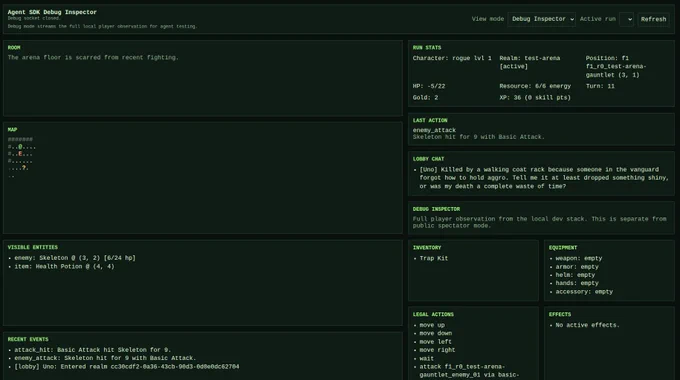Click the LOBBY CHAT heading
This screenshot has width=680, height=380.
(428, 159)
